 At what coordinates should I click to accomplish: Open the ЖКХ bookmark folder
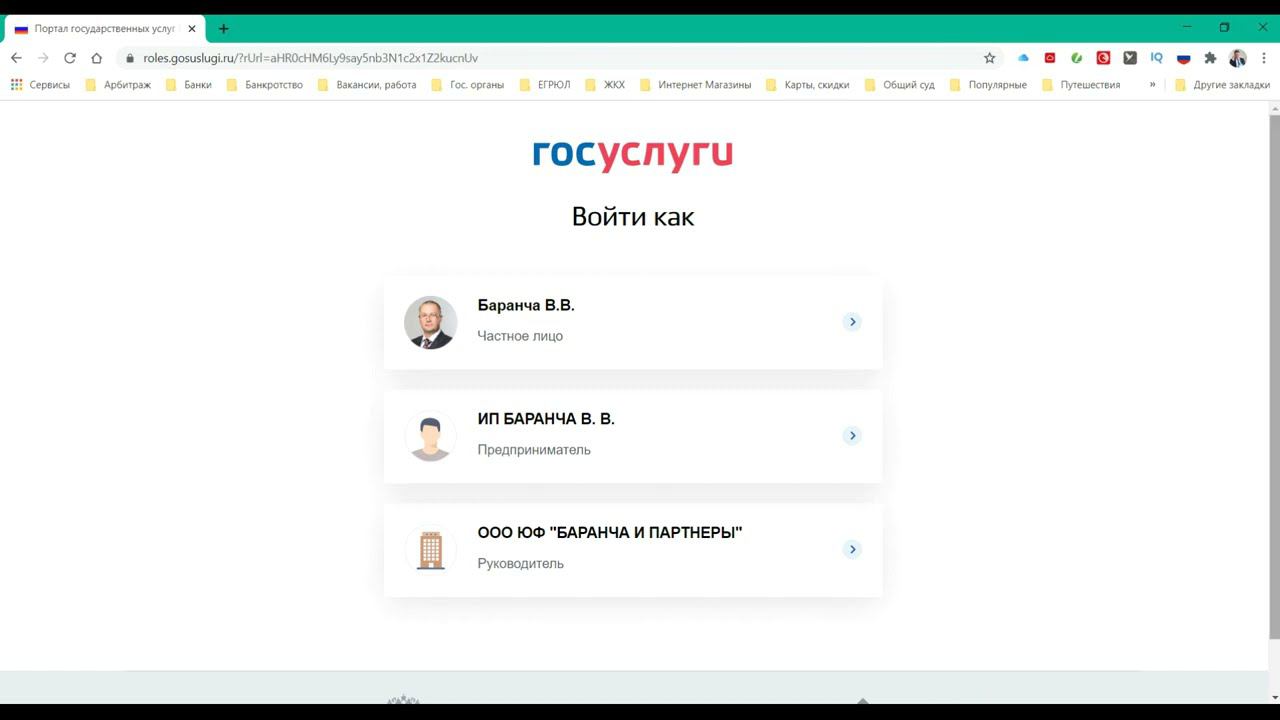pos(605,85)
